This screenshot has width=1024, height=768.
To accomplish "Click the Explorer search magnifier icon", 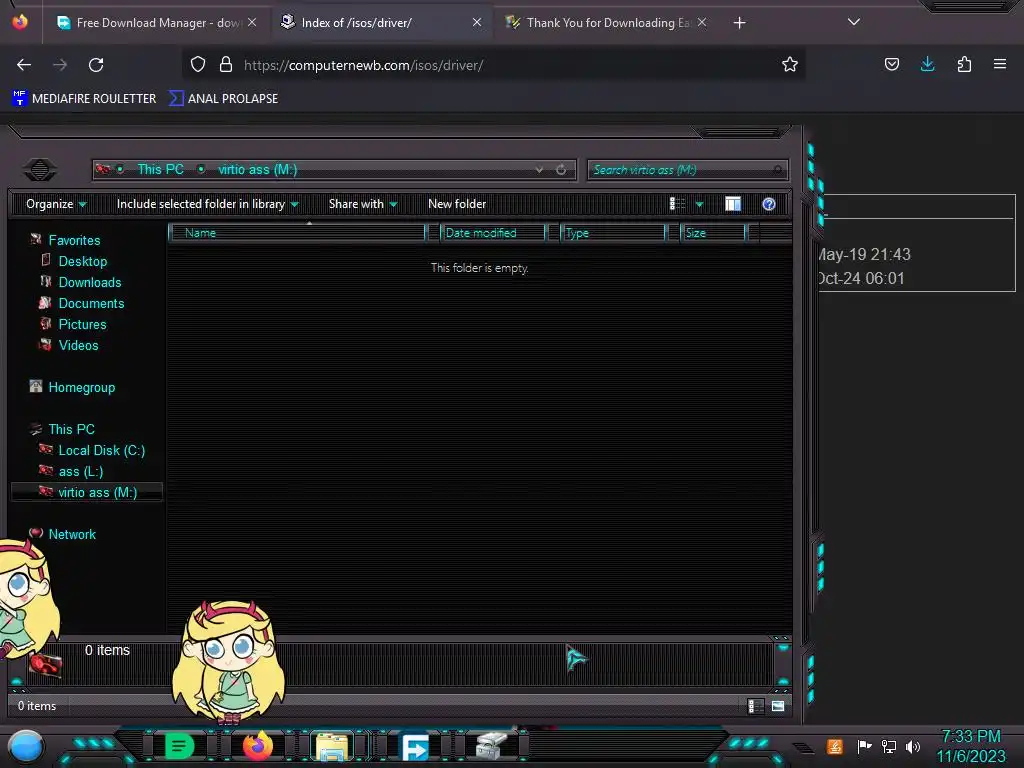I will point(777,170).
